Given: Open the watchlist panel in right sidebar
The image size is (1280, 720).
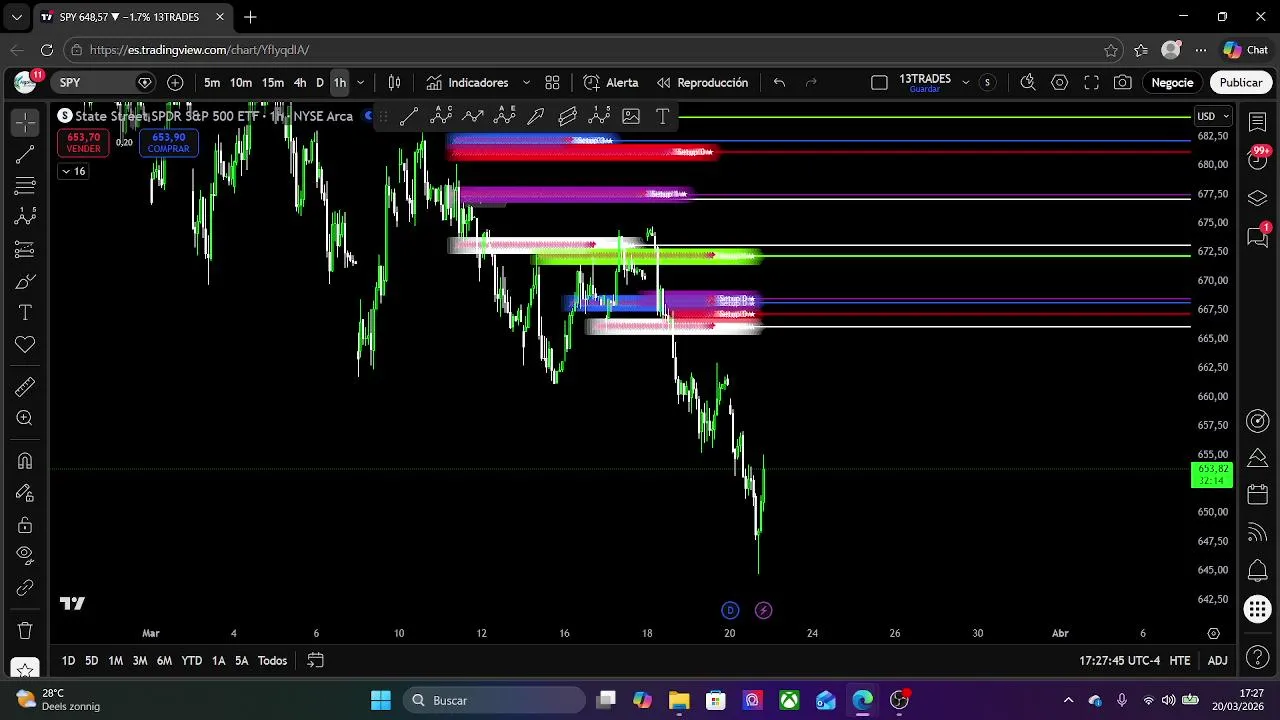Looking at the screenshot, I should (1258, 122).
